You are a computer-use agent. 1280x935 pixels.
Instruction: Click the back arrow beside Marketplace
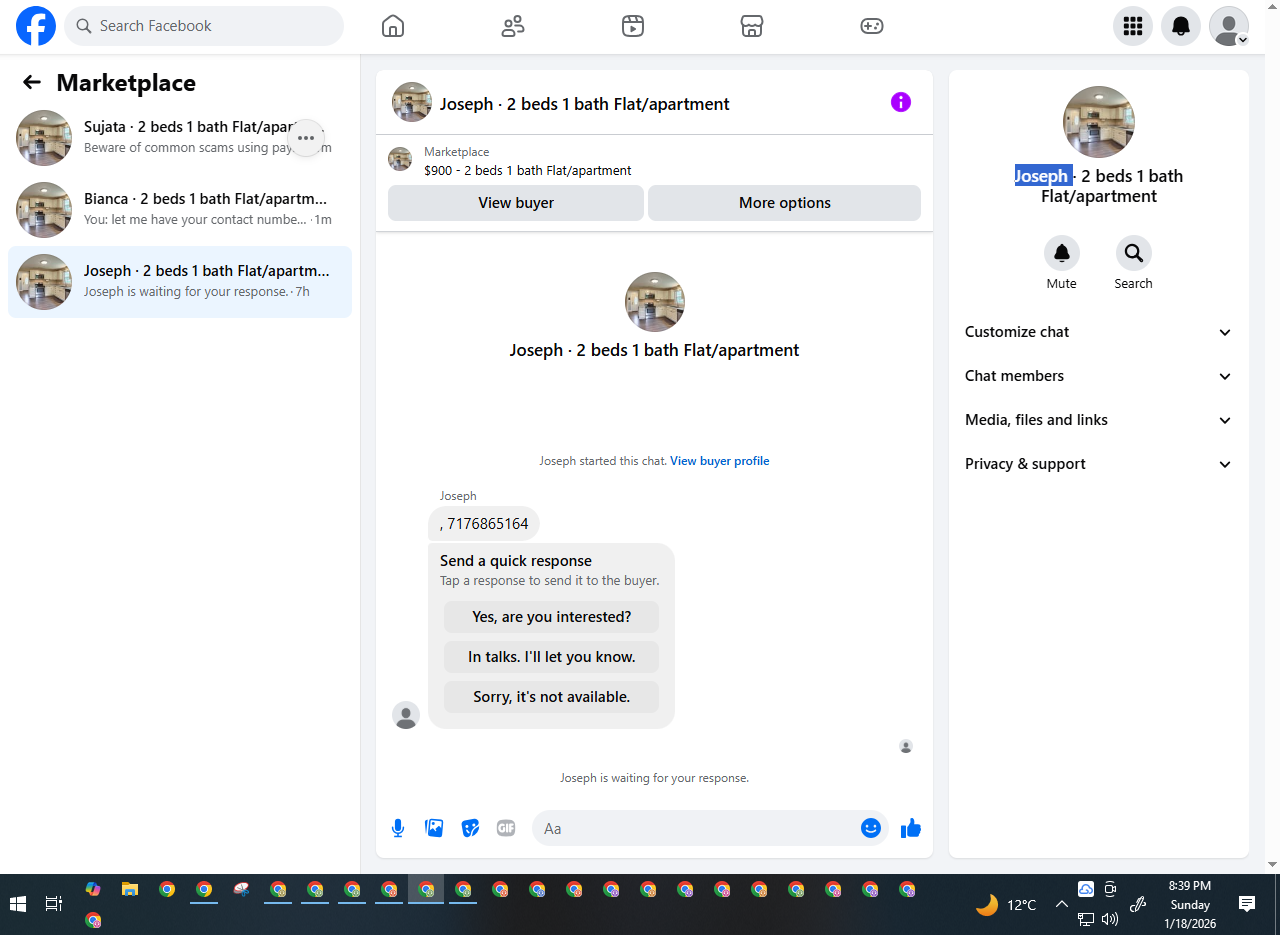(x=32, y=82)
